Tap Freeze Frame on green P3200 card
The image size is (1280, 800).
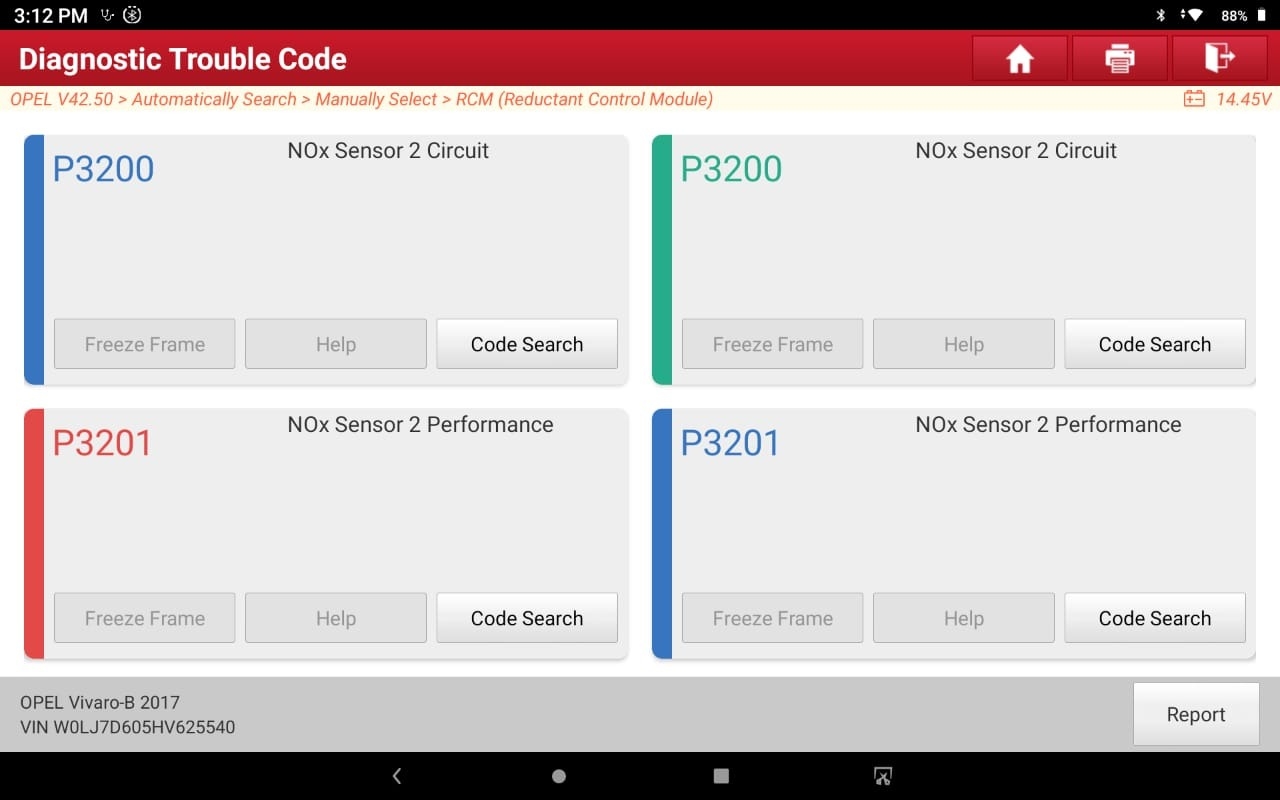(x=773, y=344)
